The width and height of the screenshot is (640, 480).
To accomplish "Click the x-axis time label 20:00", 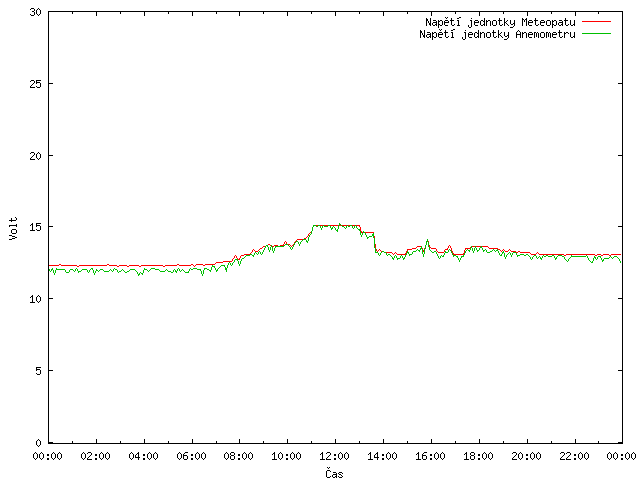I will [x=527, y=456].
